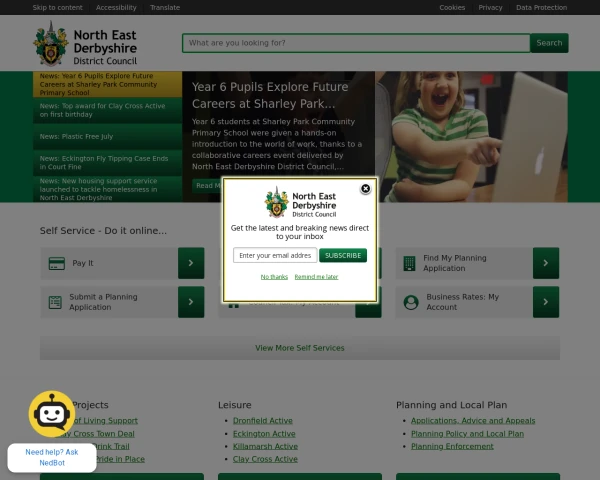Open Privacy in top bar
Viewport: 600px width, 480px height.
point(490,7)
